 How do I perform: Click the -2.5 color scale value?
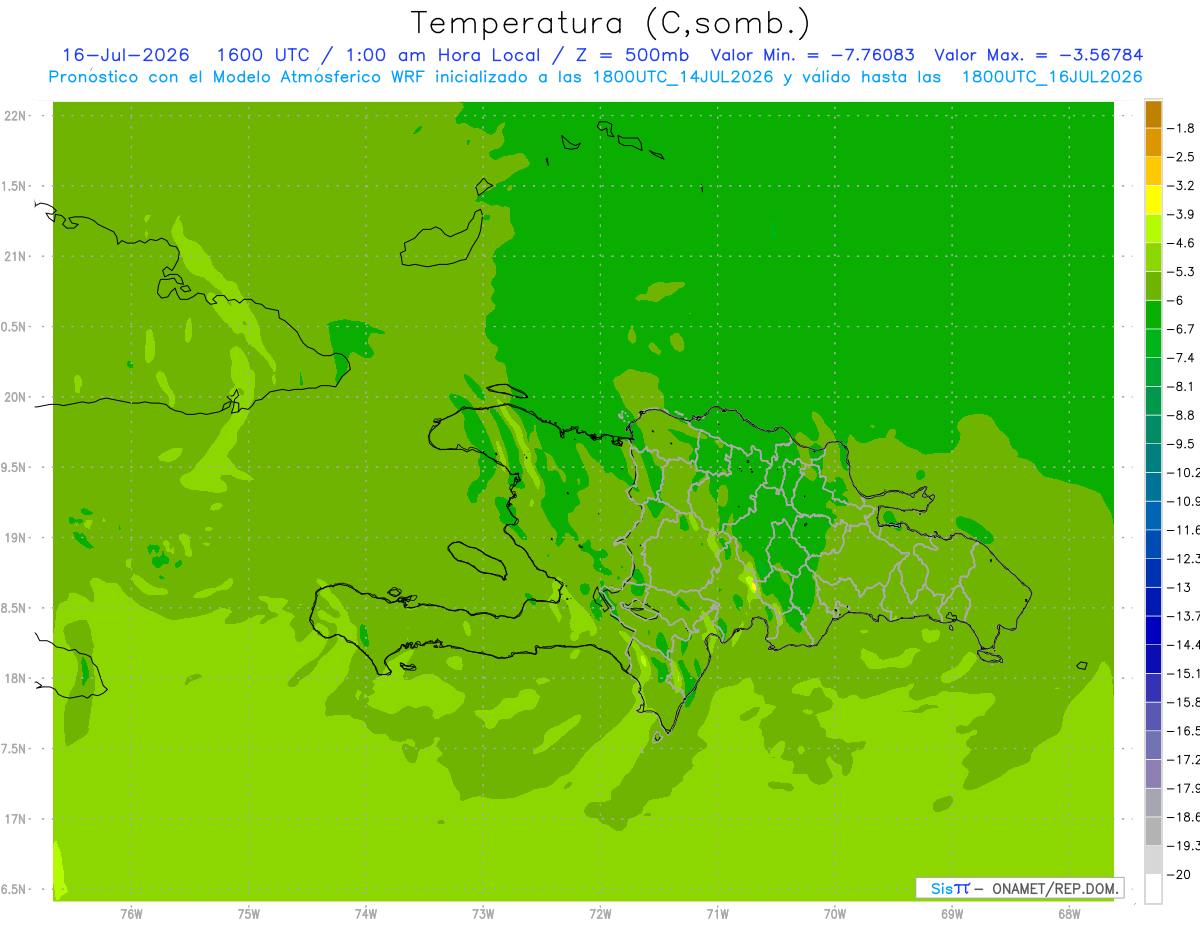pos(1181,157)
